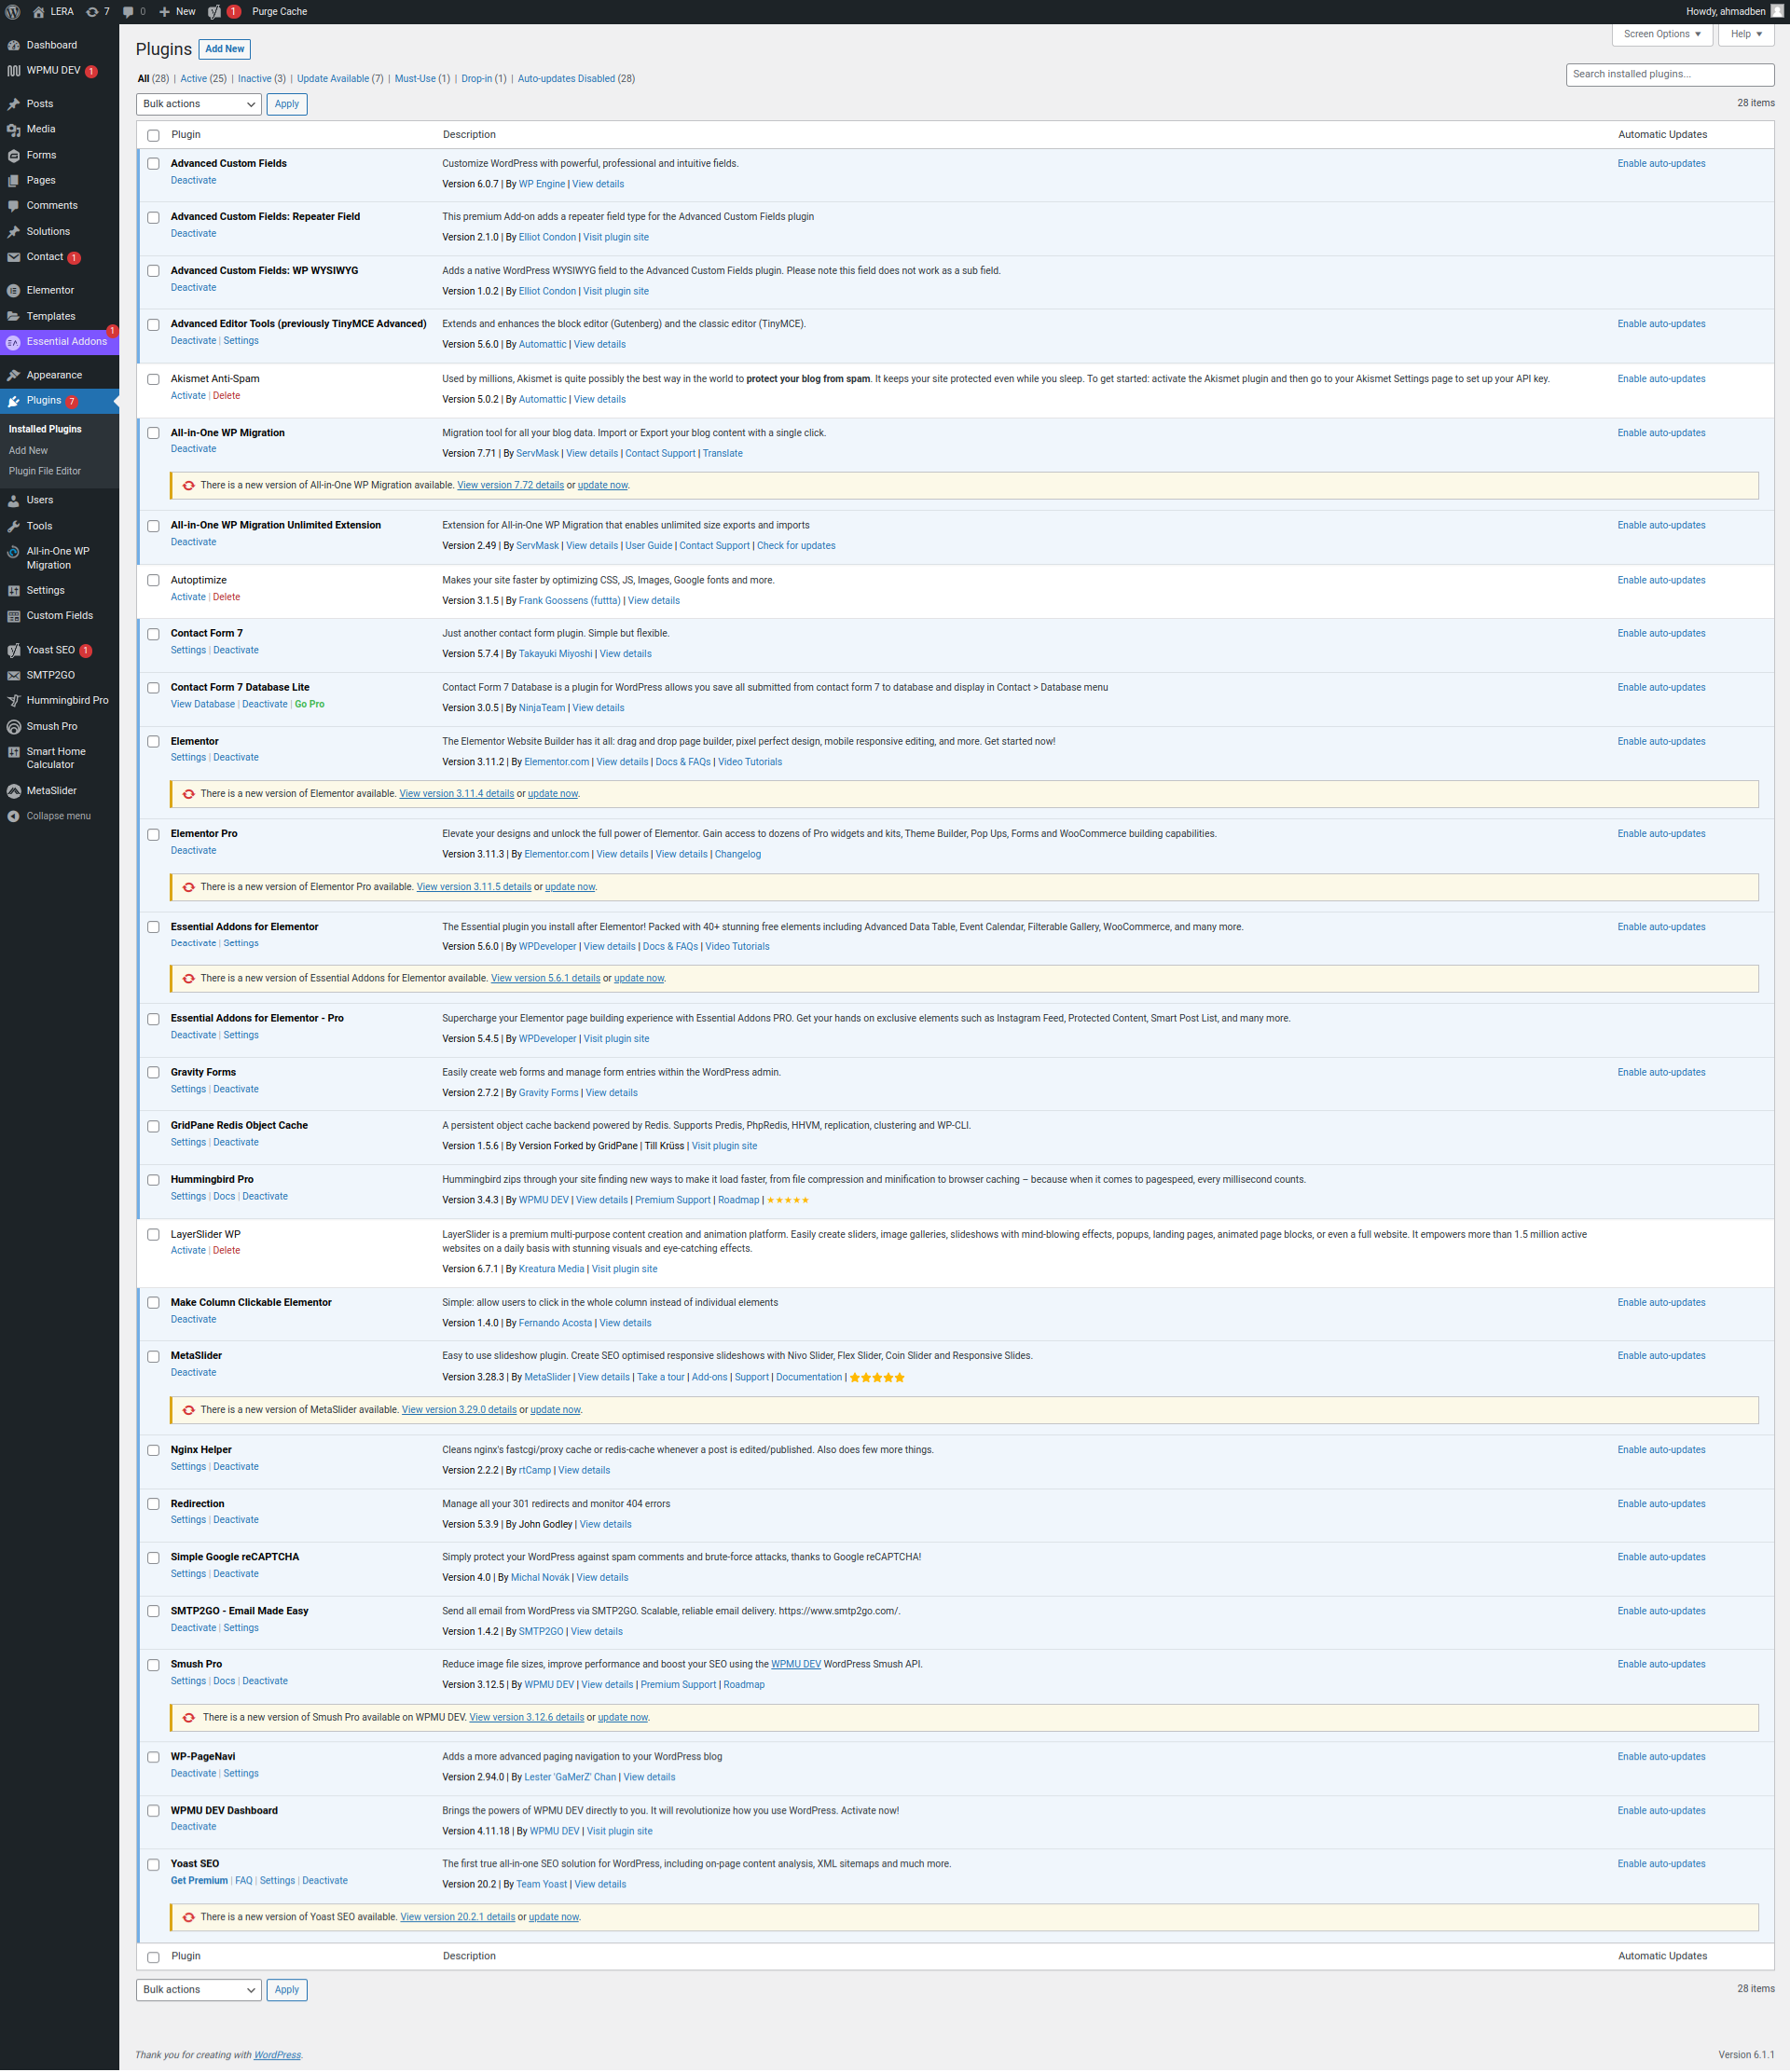Check the Akismet Anti-Spam checkbox
Screen dimensions: 1790x2072
pyautogui.click(x=153, y=379)
